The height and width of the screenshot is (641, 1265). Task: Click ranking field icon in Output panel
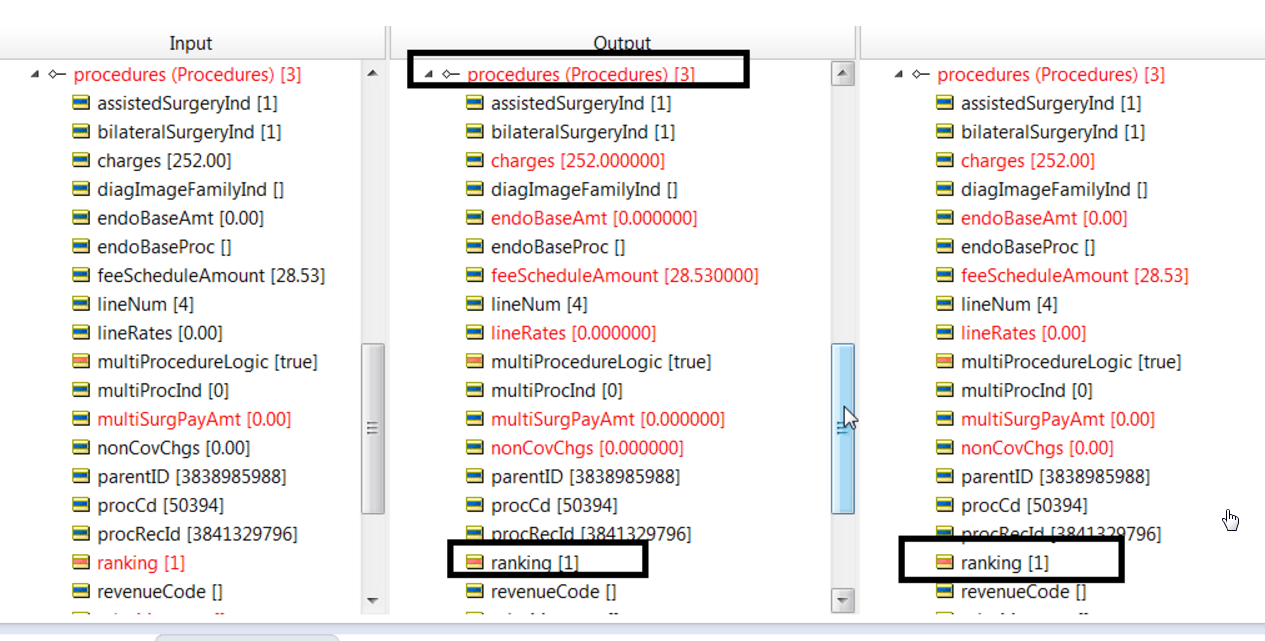click(x=475, y=563)
